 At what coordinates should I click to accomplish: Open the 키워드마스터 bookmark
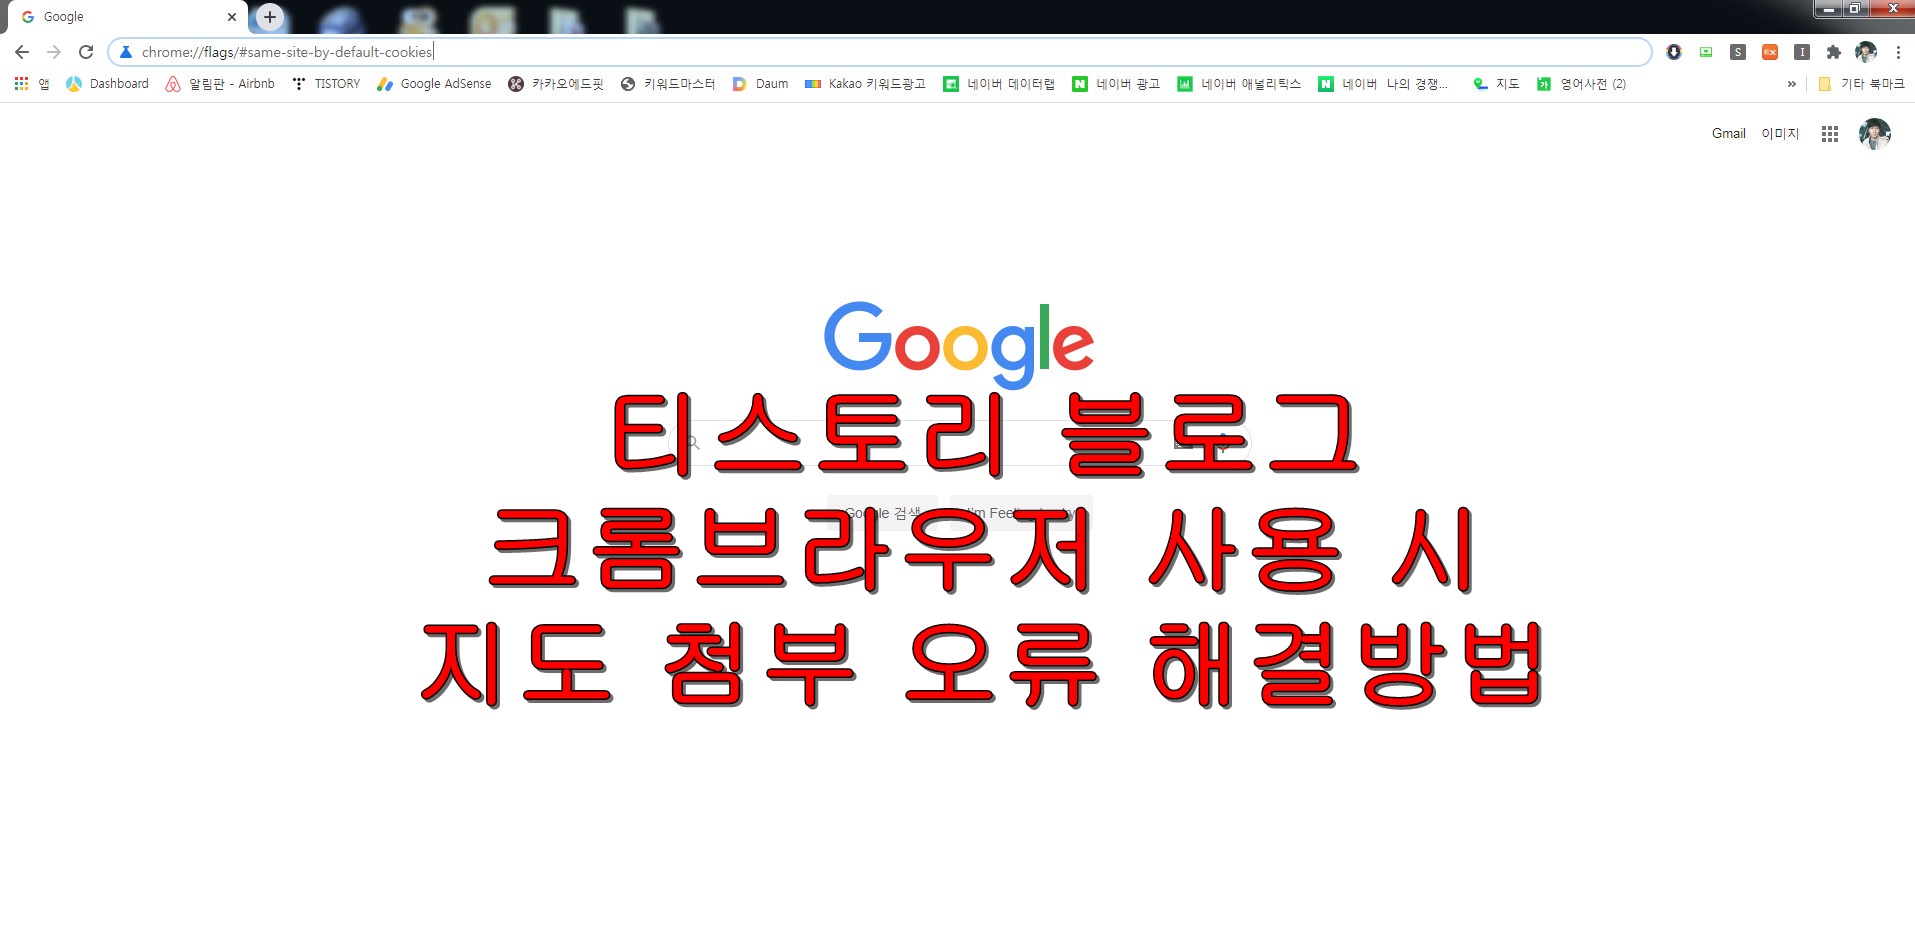point(668,84)
